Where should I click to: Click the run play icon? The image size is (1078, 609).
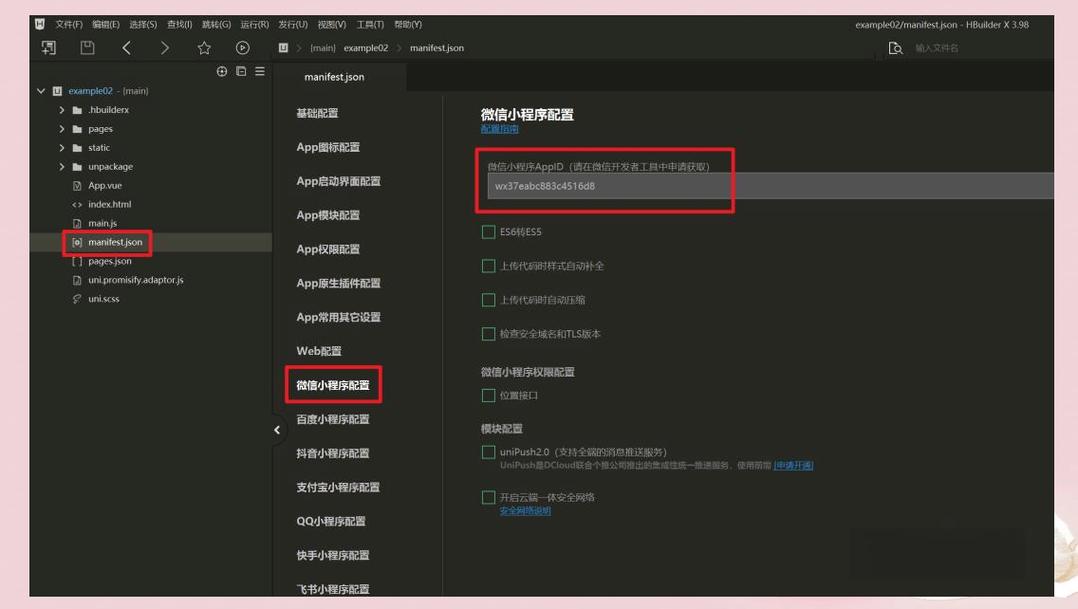243,47
